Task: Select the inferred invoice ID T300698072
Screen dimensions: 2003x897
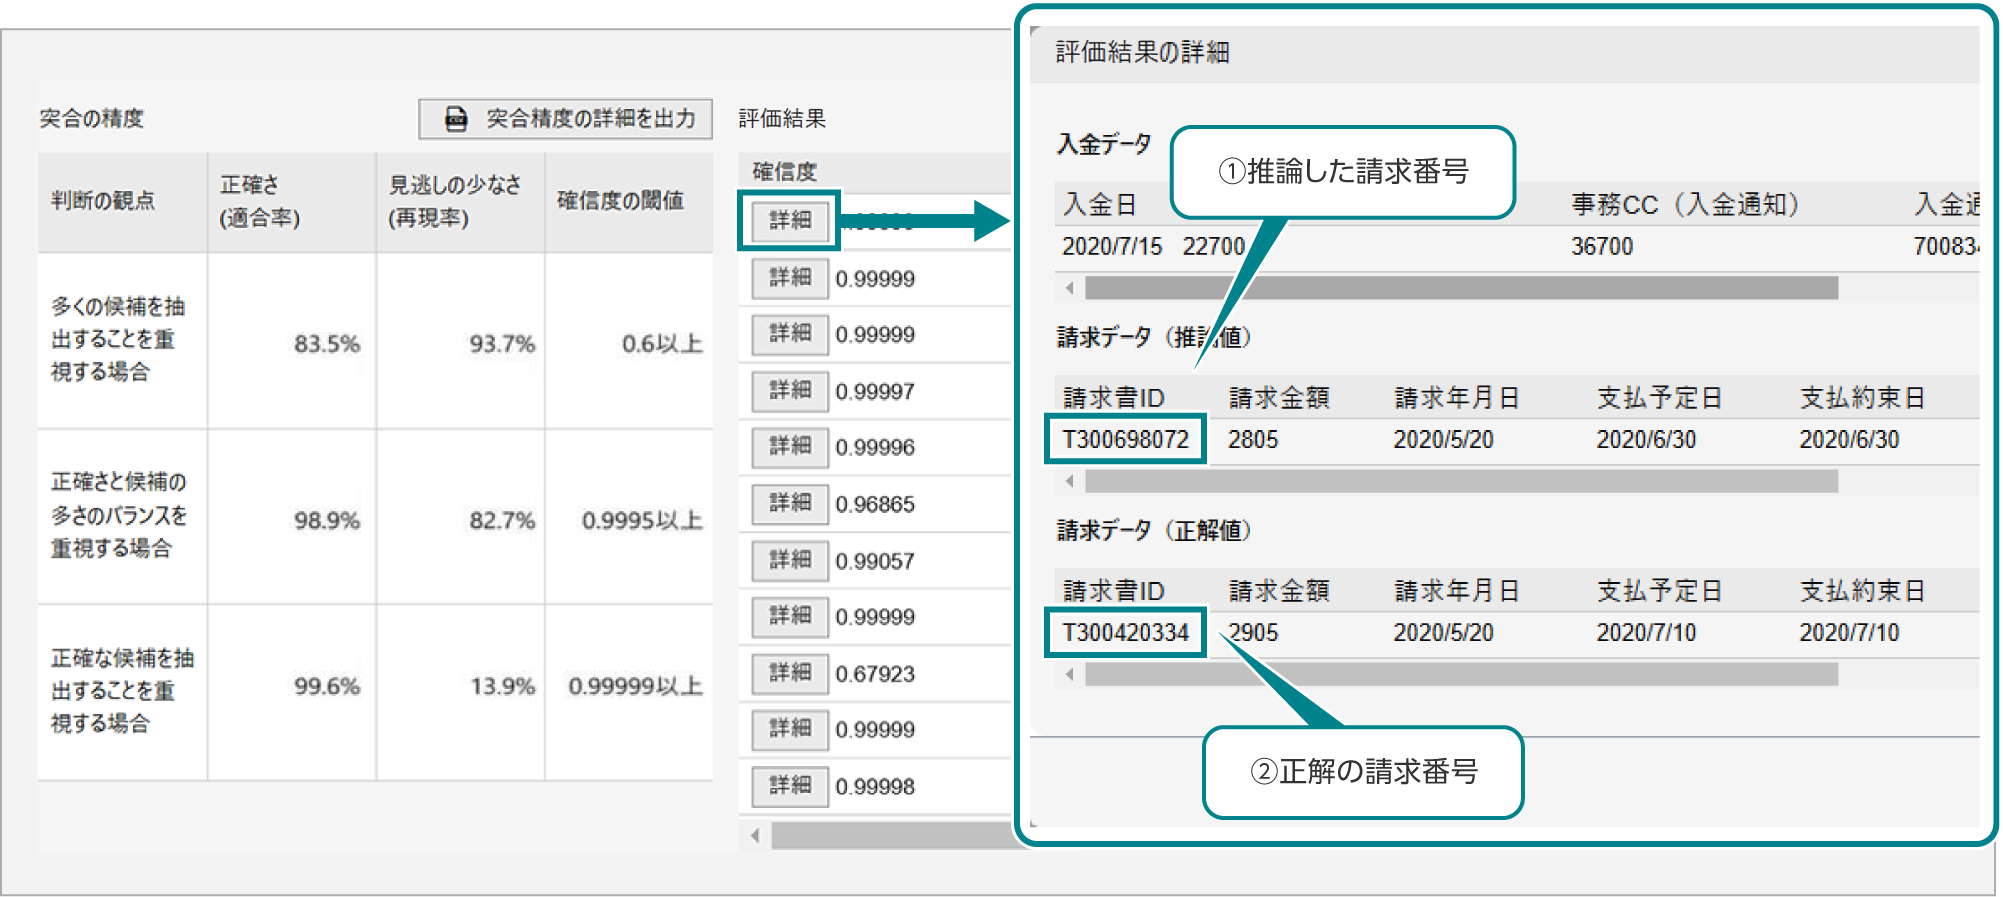Action: pos(1125,439)
